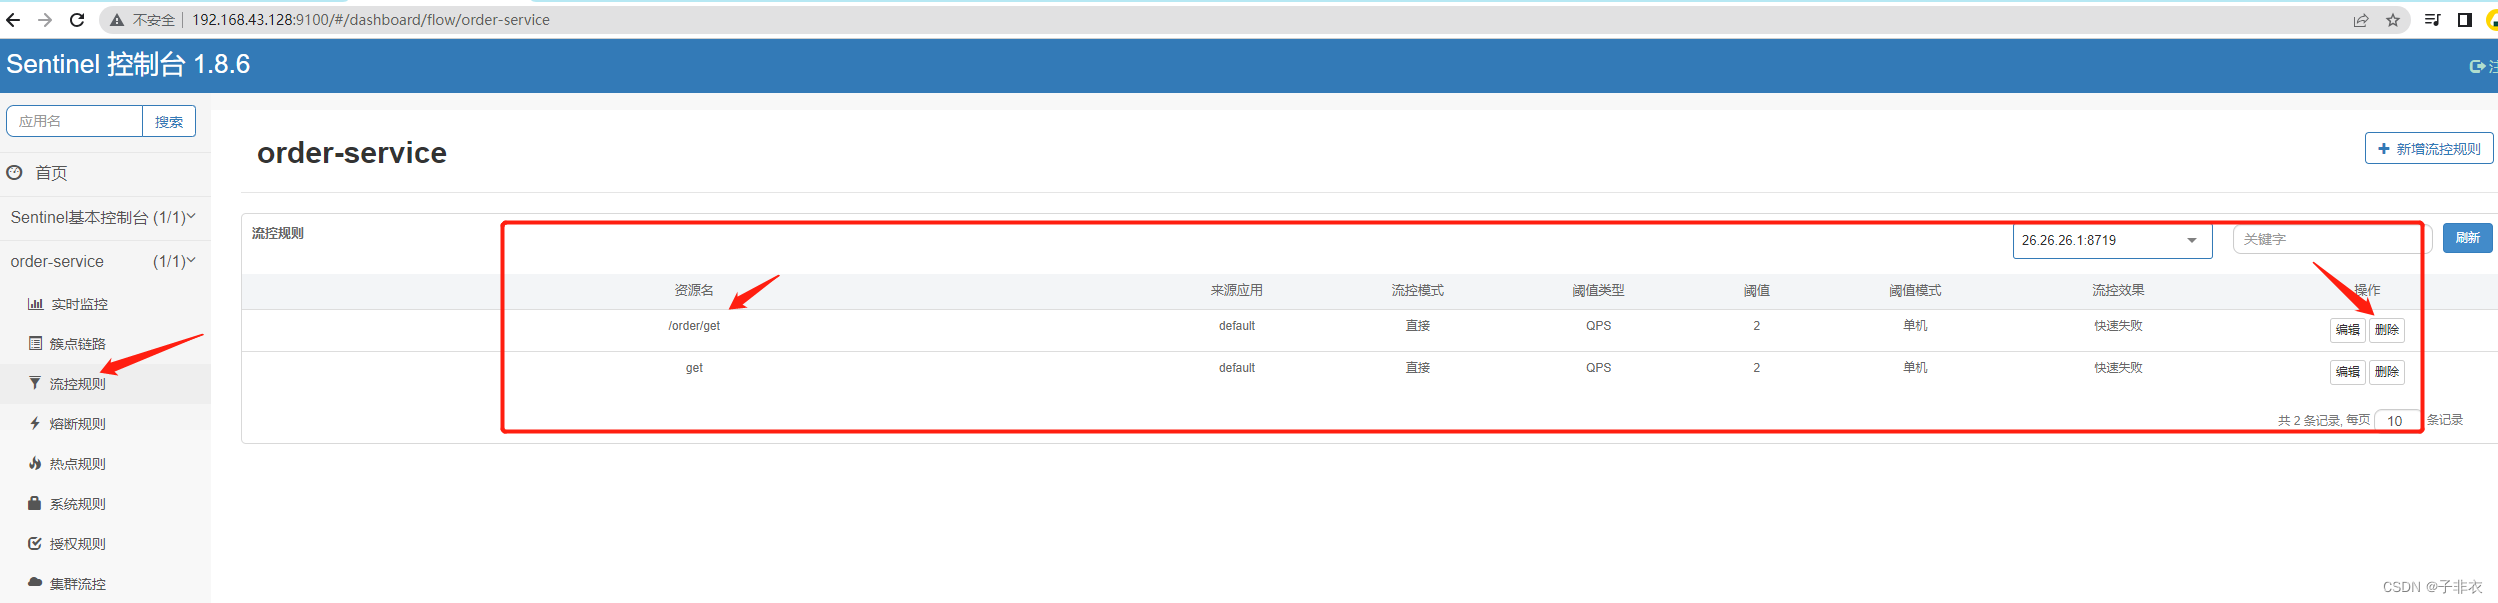
Task: Click 编辑 for /order/get rule
Action: pos(2347,329)
